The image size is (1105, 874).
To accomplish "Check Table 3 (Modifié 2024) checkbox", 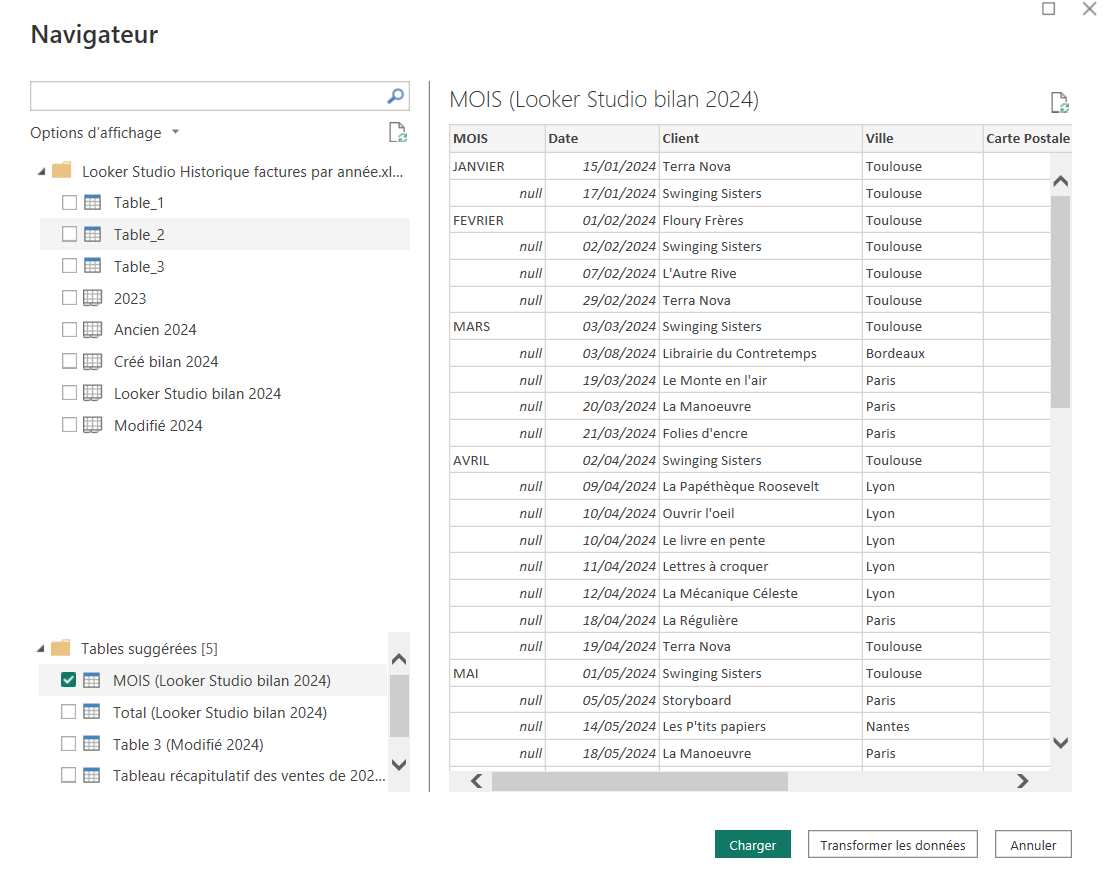I will (x=68, y=744).
